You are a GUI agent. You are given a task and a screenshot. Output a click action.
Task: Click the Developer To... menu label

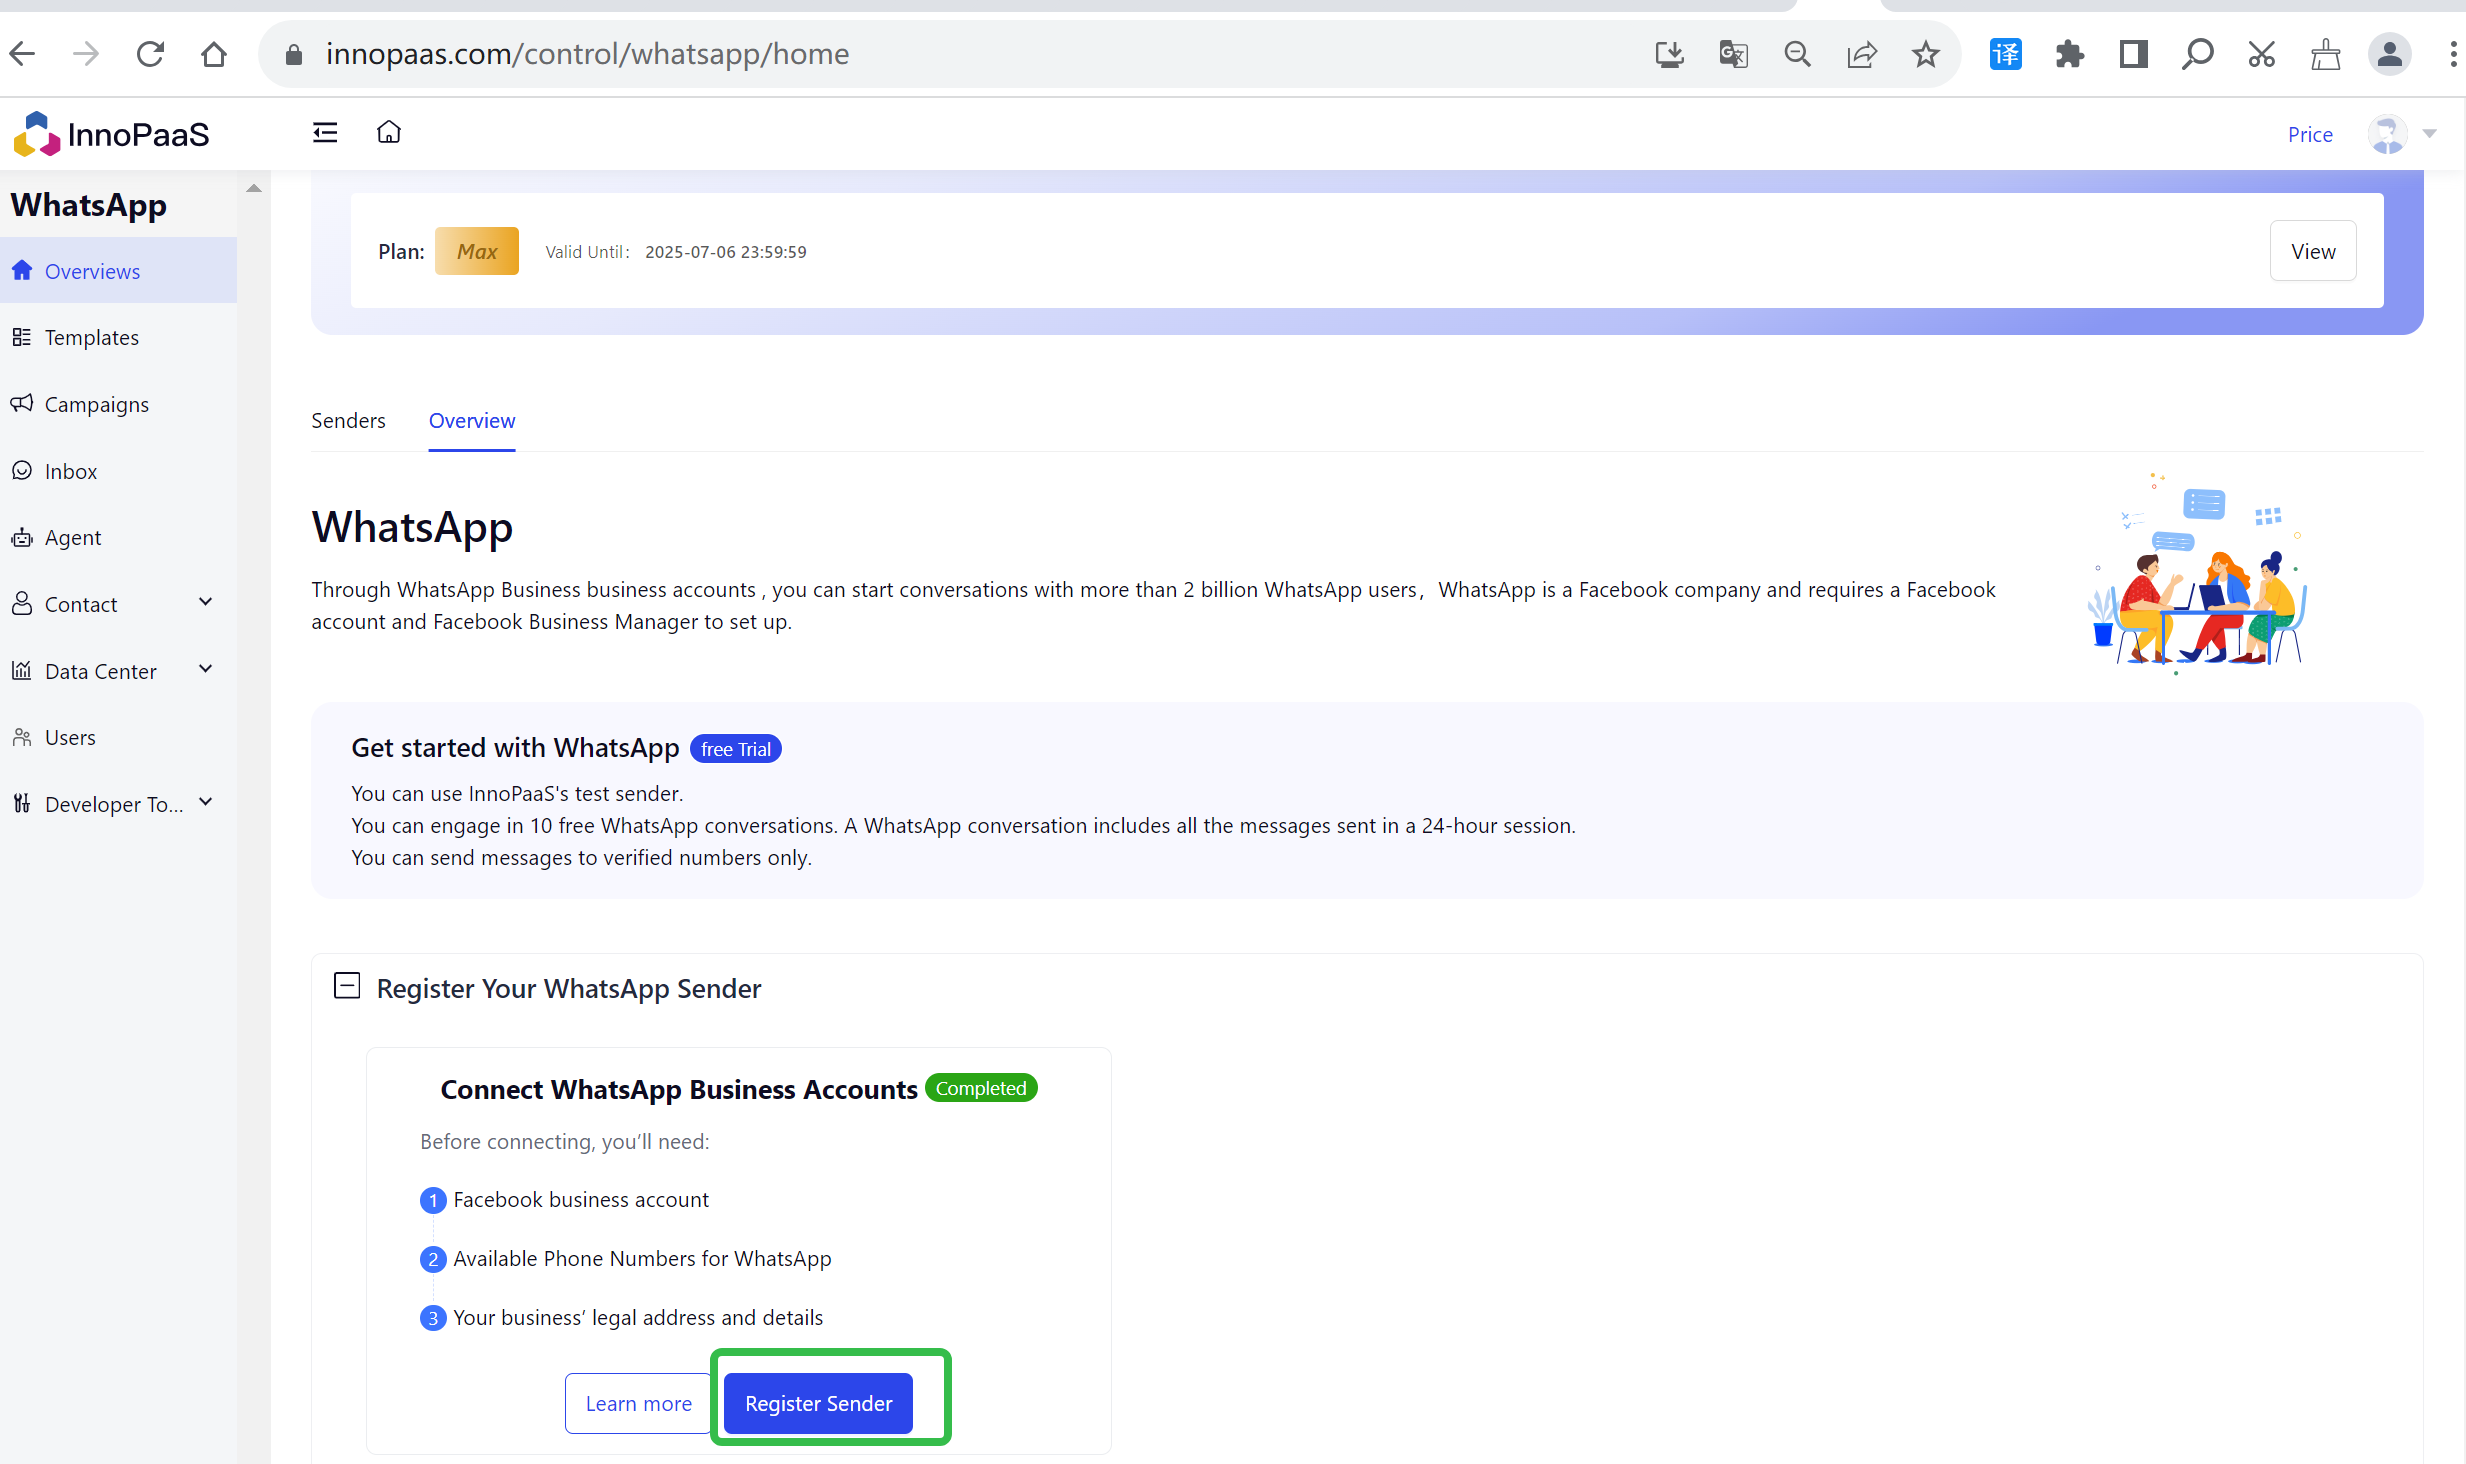[114, 804]
